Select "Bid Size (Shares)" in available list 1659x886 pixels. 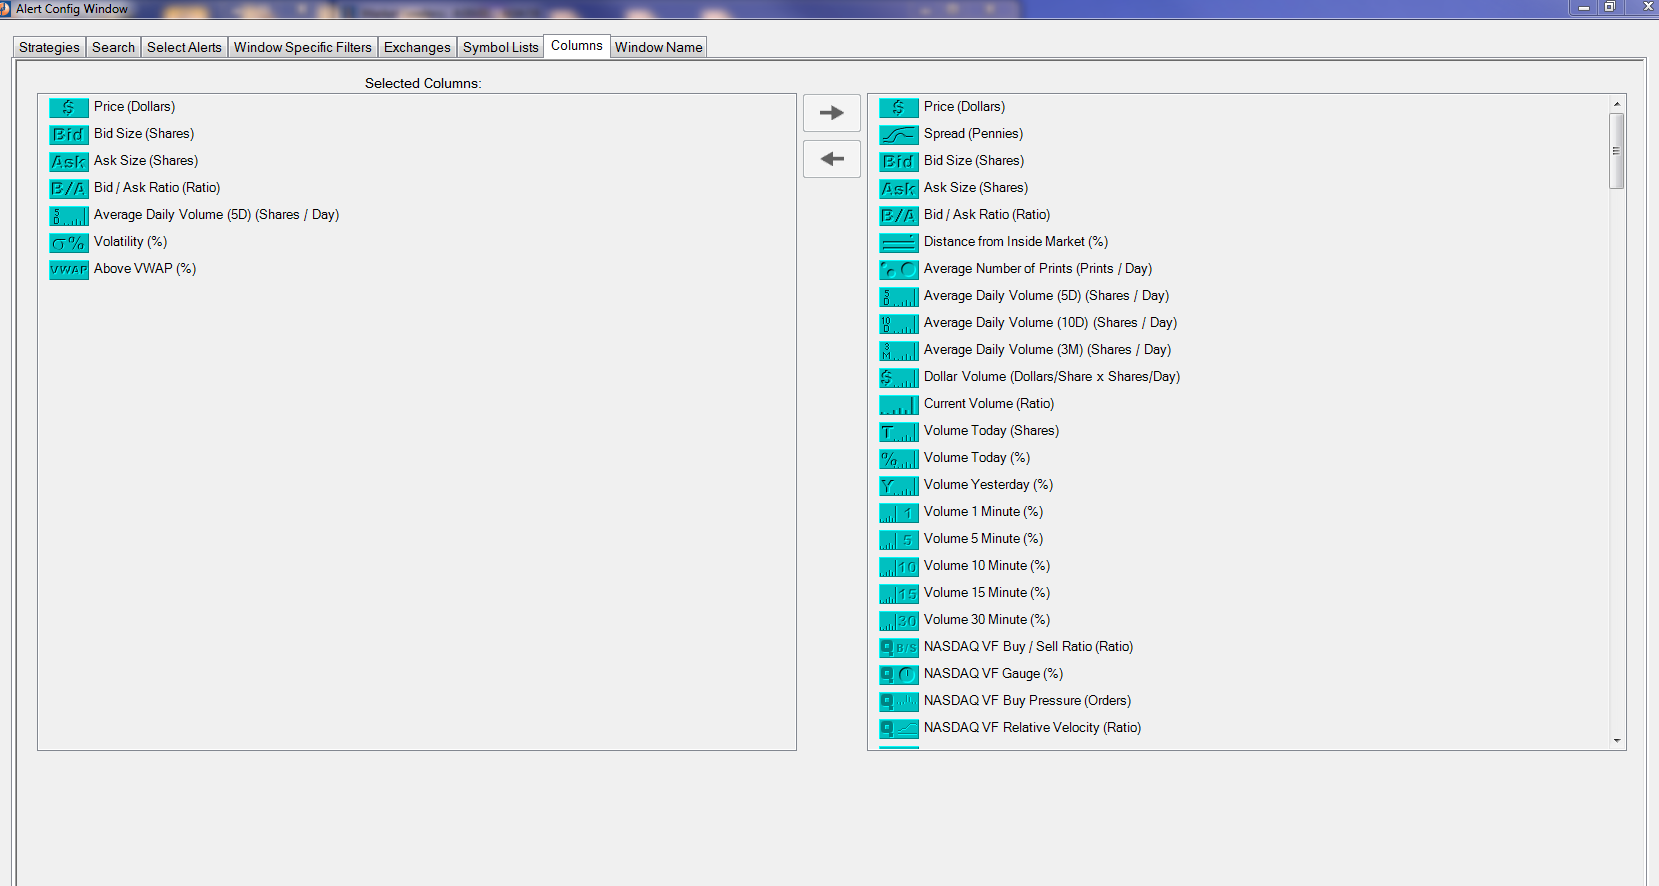[974, 161]
